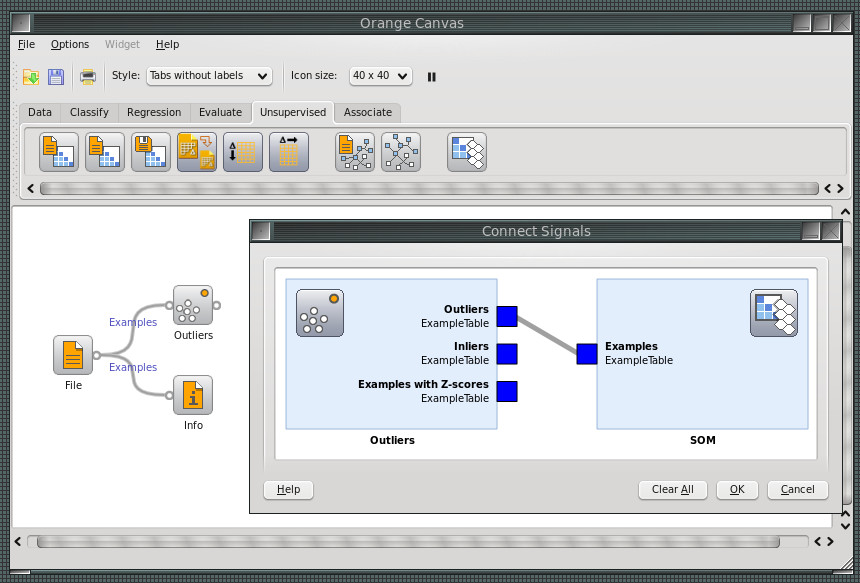Select the vertical-arrow delta grid widget icon

point(243,152)
